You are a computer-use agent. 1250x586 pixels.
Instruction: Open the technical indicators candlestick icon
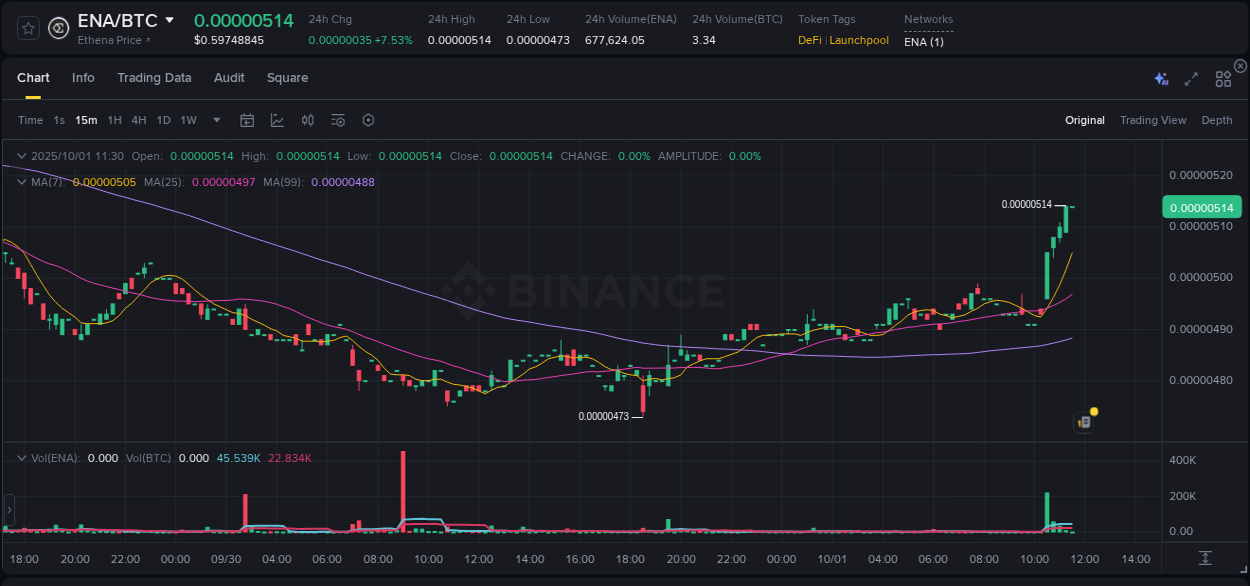[307, 119]
